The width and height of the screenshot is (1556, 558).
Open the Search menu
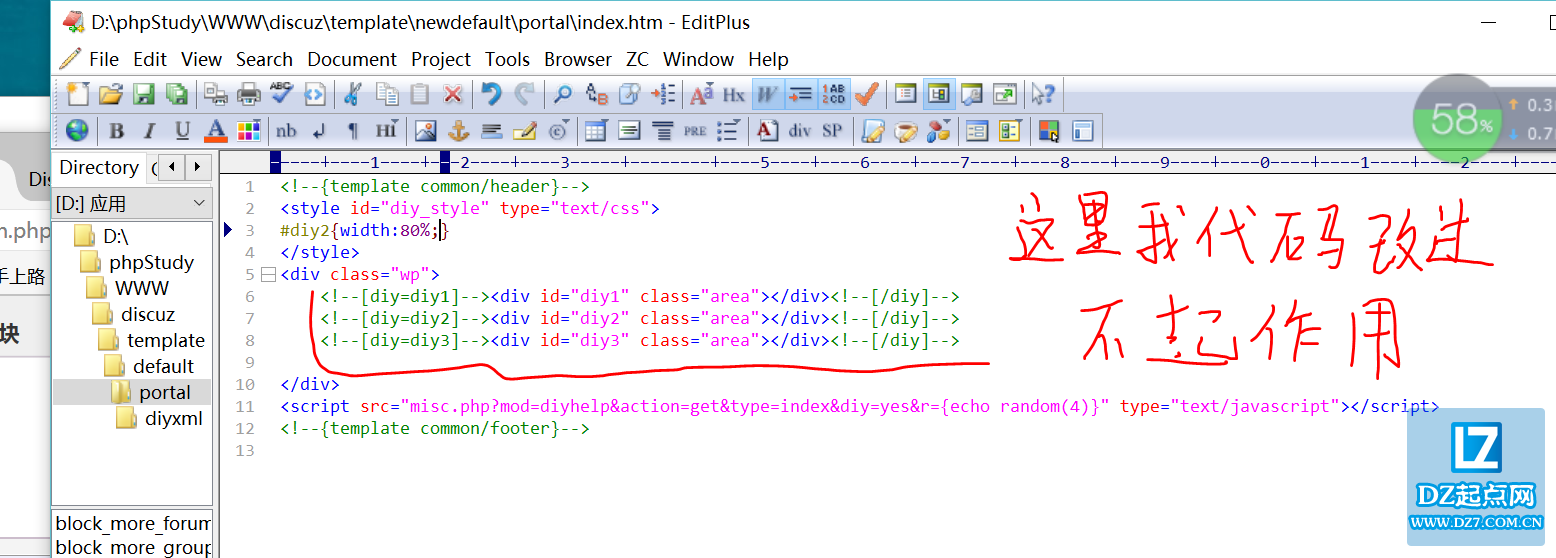pyautogui.click(x=264, y=59)
